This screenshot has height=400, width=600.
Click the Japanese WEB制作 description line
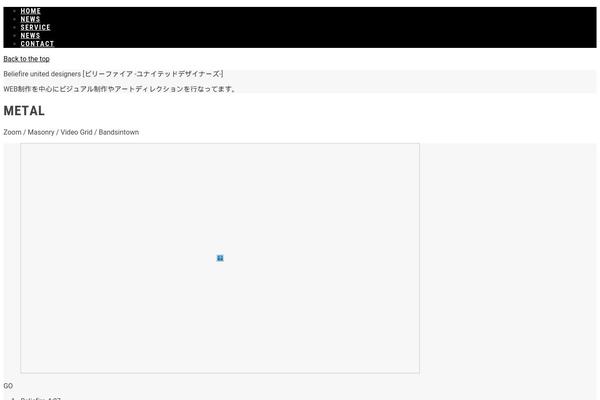(x=120, y=89)
